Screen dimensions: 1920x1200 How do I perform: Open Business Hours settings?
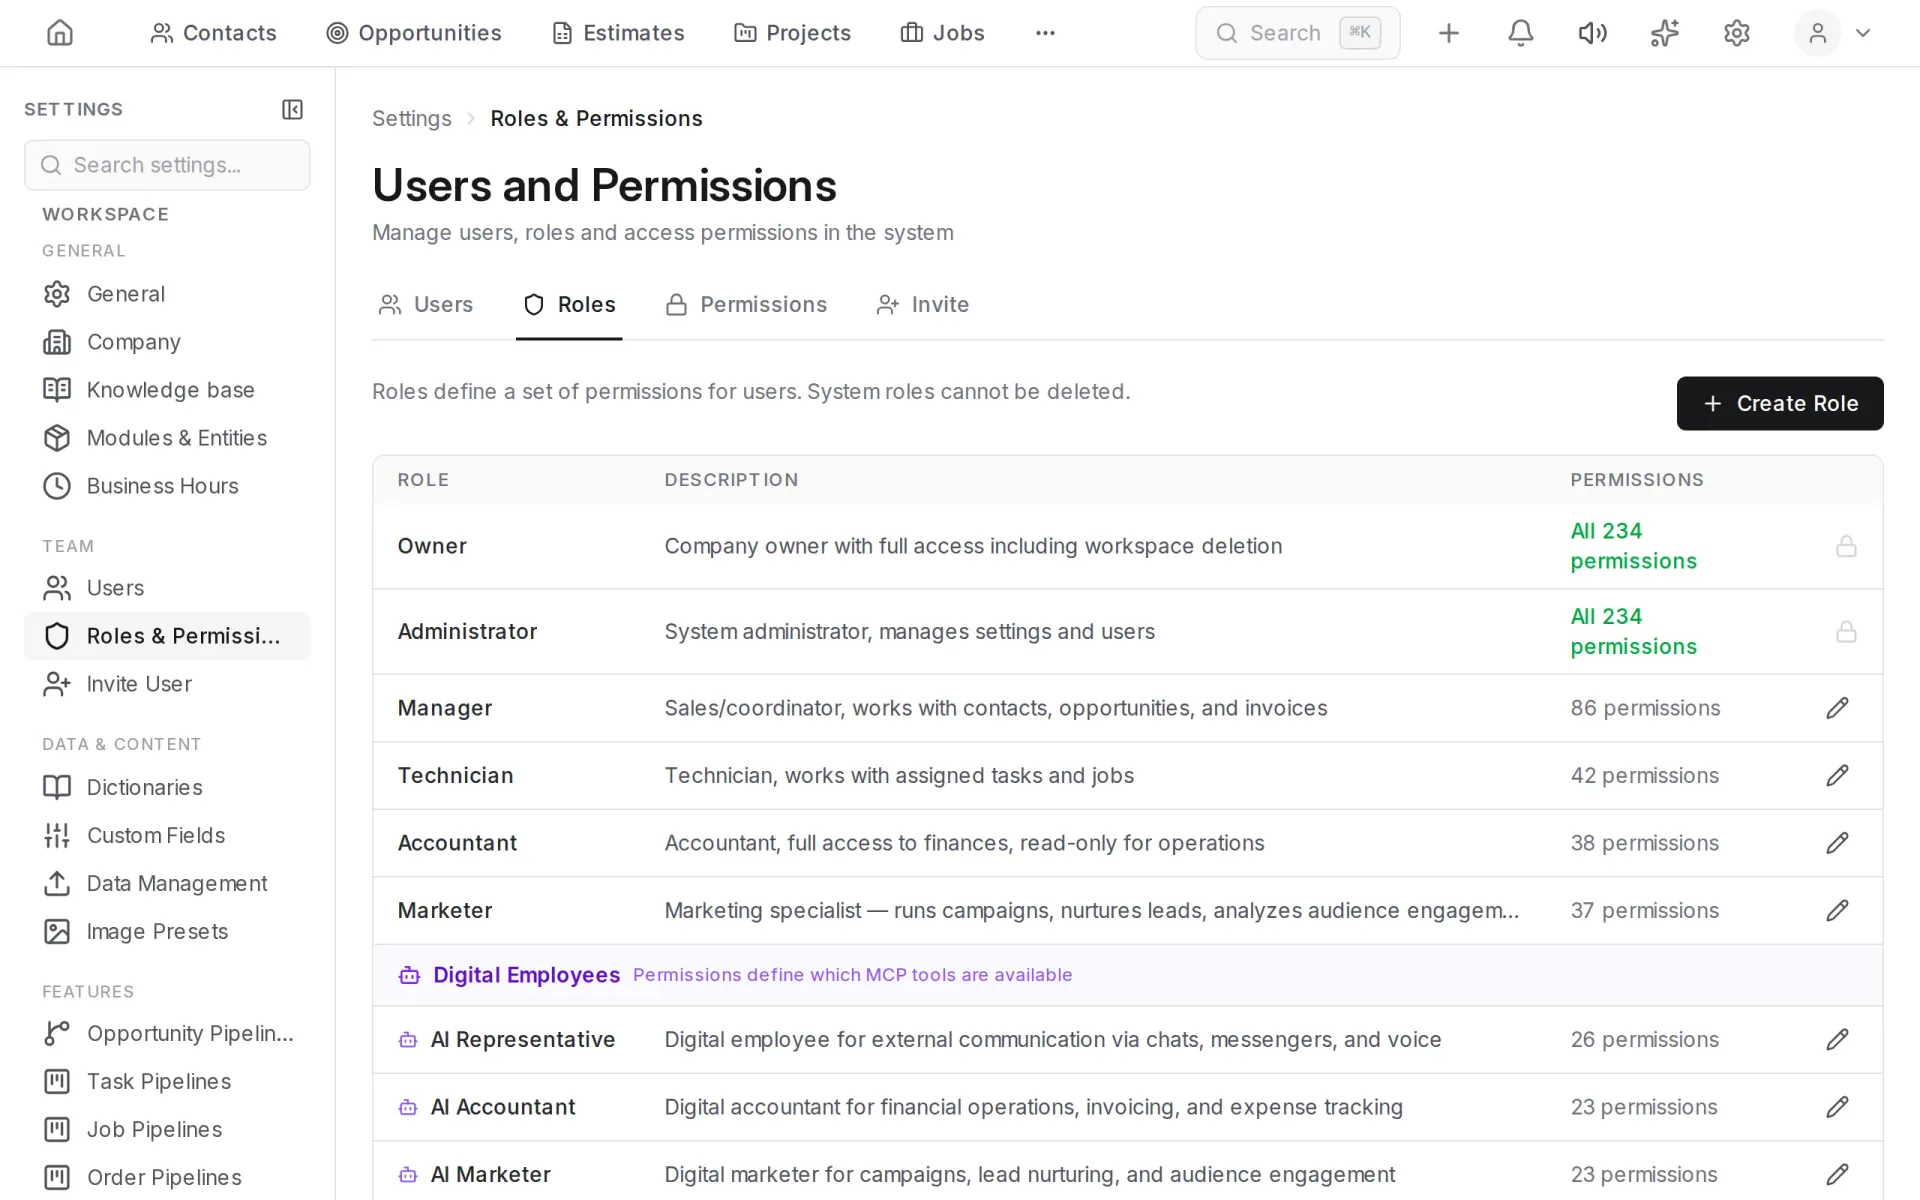coord(167,486)
